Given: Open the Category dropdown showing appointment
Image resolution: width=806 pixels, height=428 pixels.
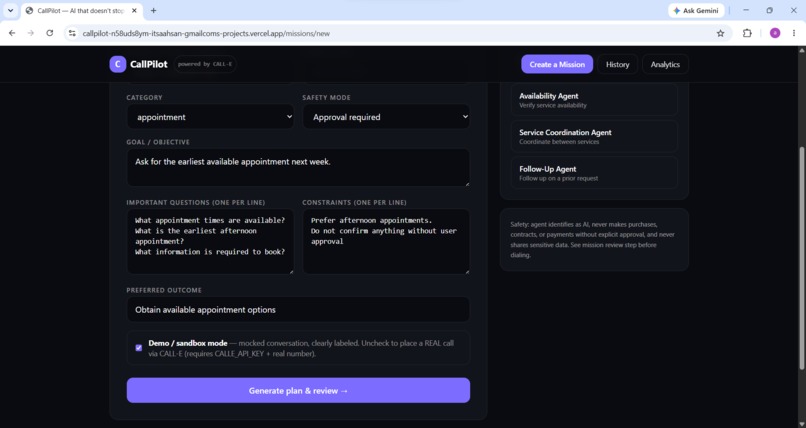Looking at the screenshot, I should pos(210,117).
